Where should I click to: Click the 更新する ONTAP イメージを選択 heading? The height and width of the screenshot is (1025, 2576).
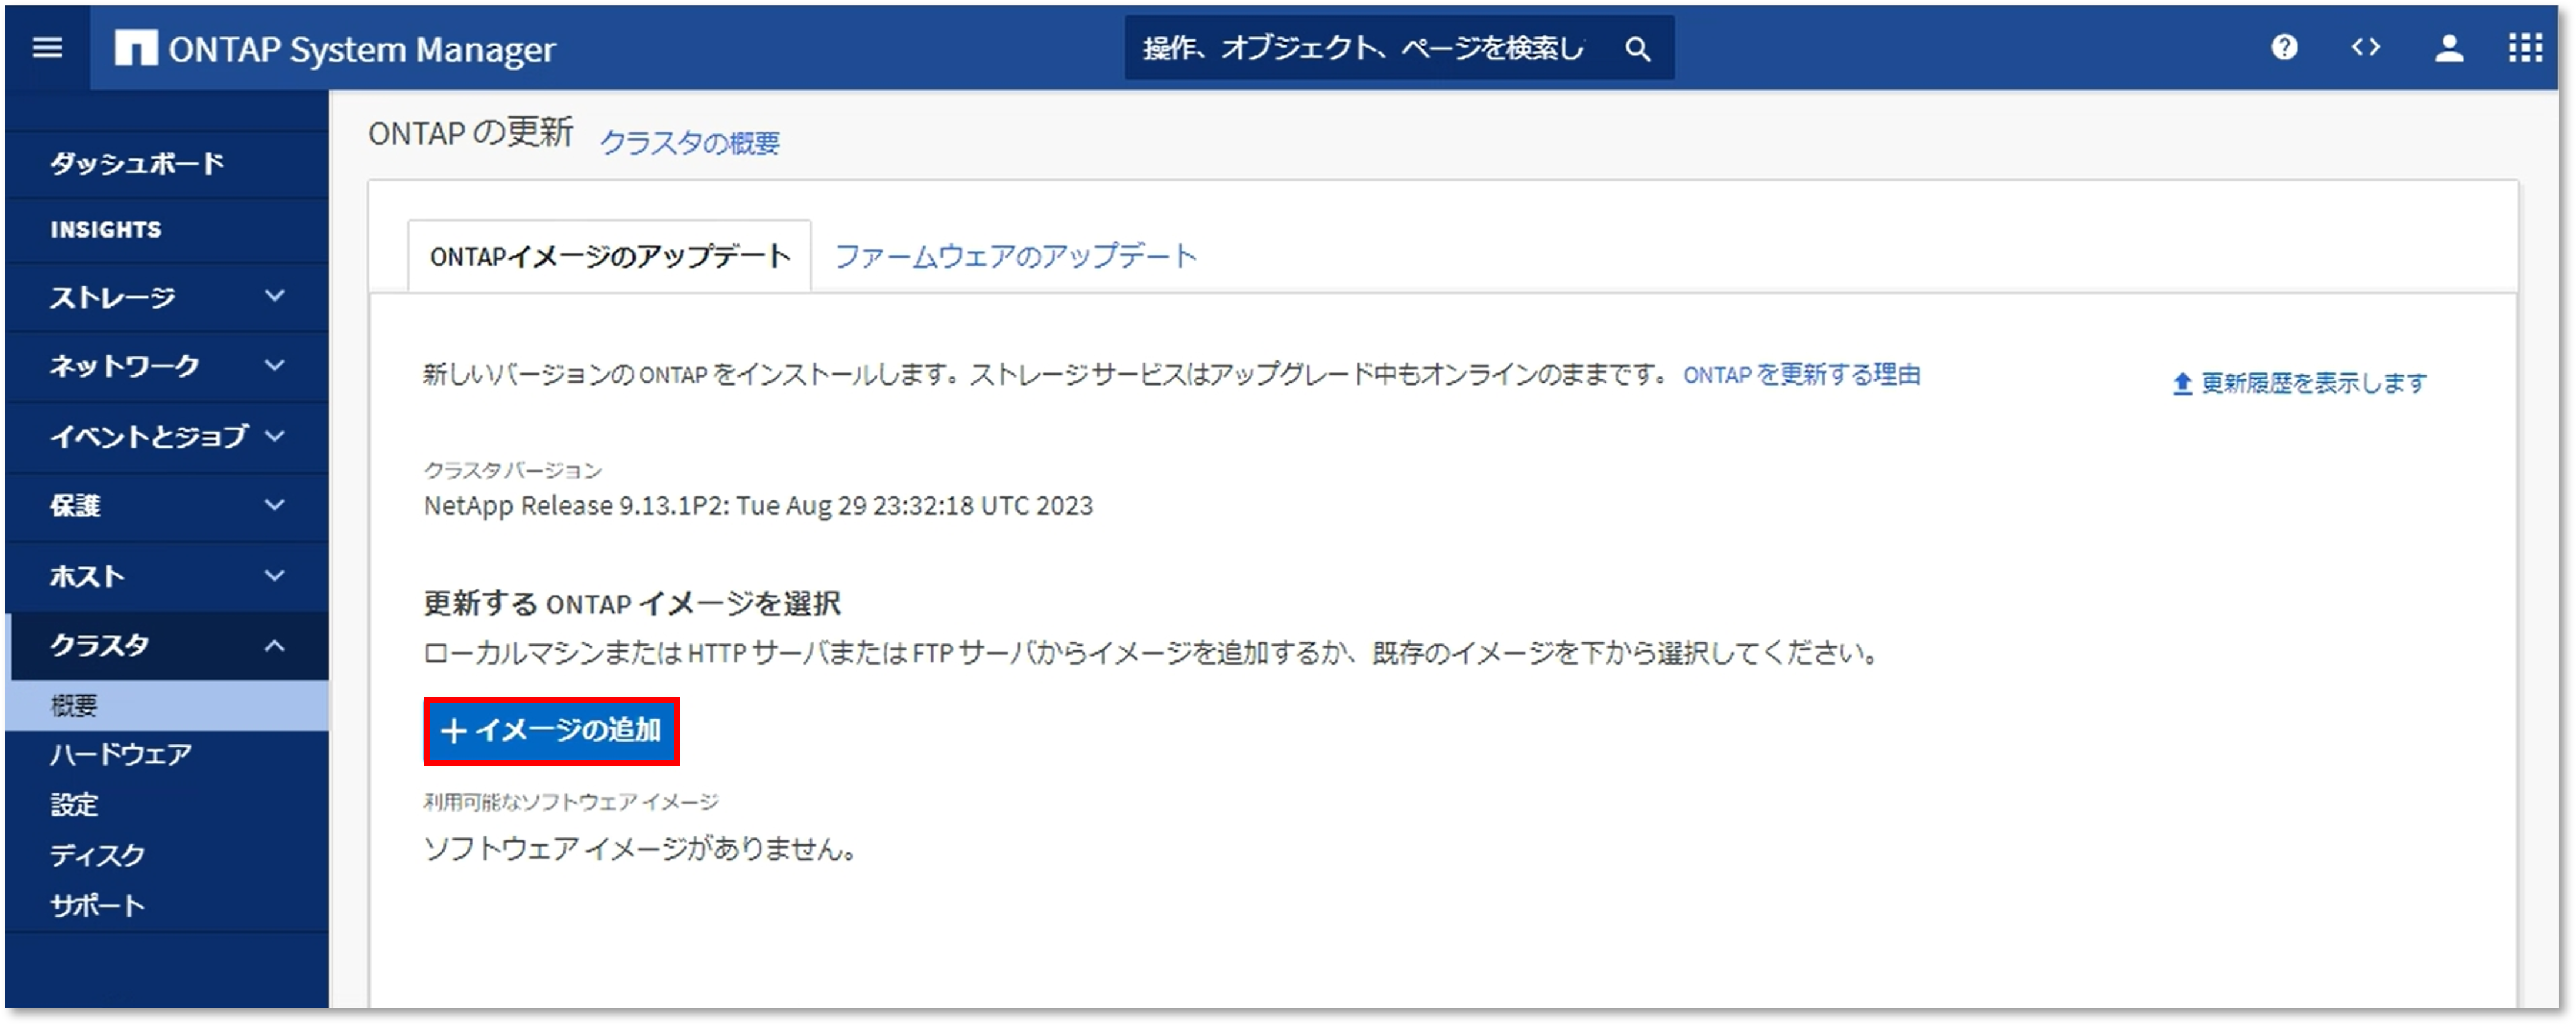point(632,604)
